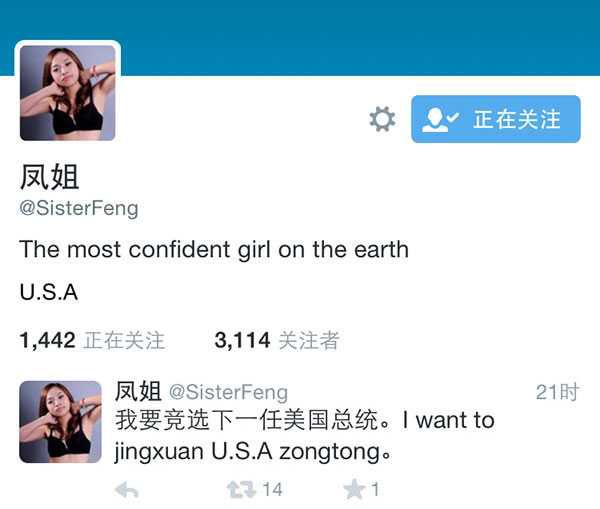Viewport: 600px width, 509px height.
Task: View the 3,114 关注者 followers list
Action: (277, 340)
